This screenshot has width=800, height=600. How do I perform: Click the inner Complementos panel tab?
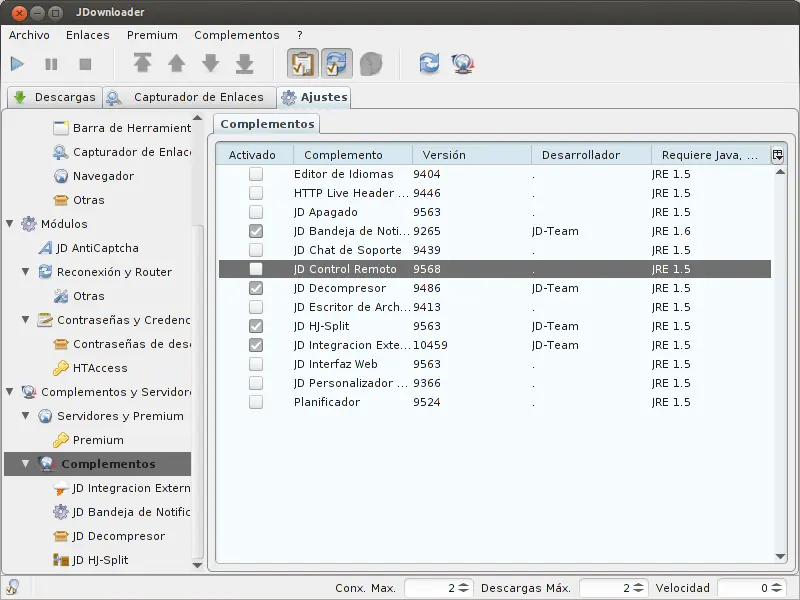(267, 124)
